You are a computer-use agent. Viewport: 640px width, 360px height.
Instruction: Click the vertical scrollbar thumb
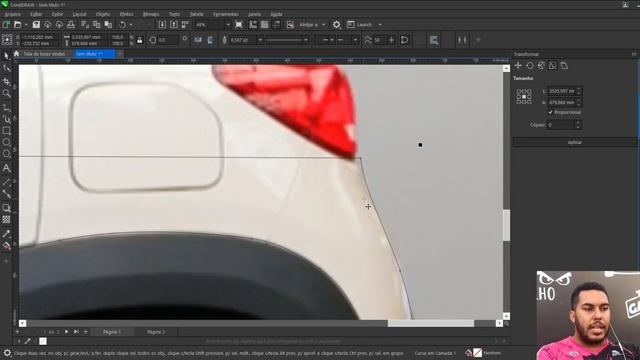pyautogui.click(x=506, y=225)
